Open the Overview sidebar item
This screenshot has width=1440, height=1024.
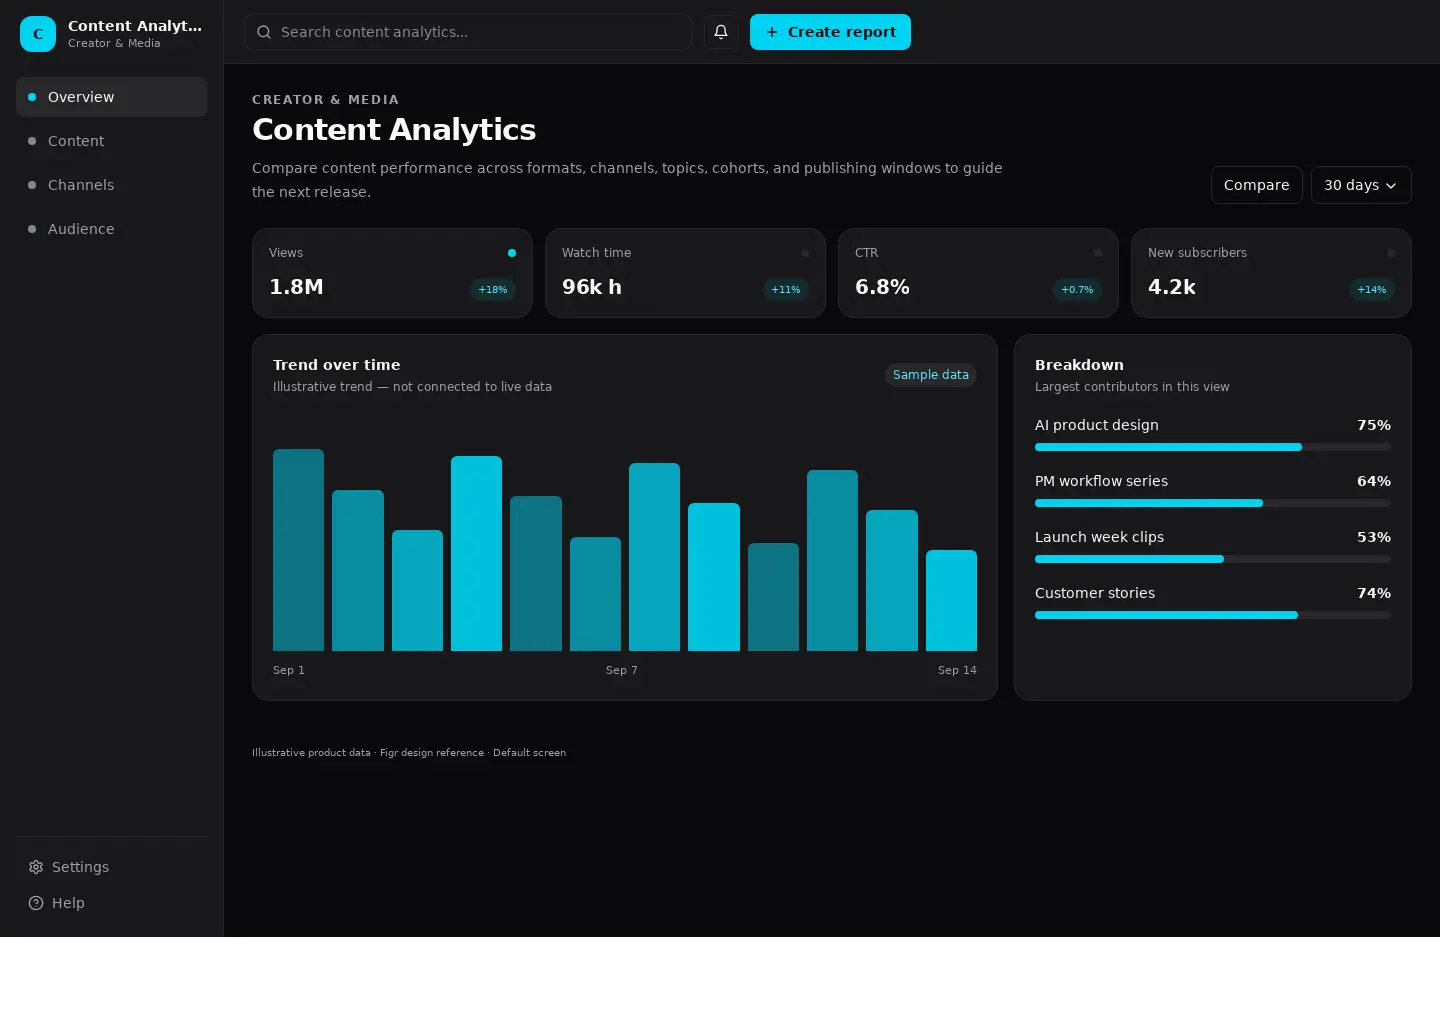click(x=112, y=97)
